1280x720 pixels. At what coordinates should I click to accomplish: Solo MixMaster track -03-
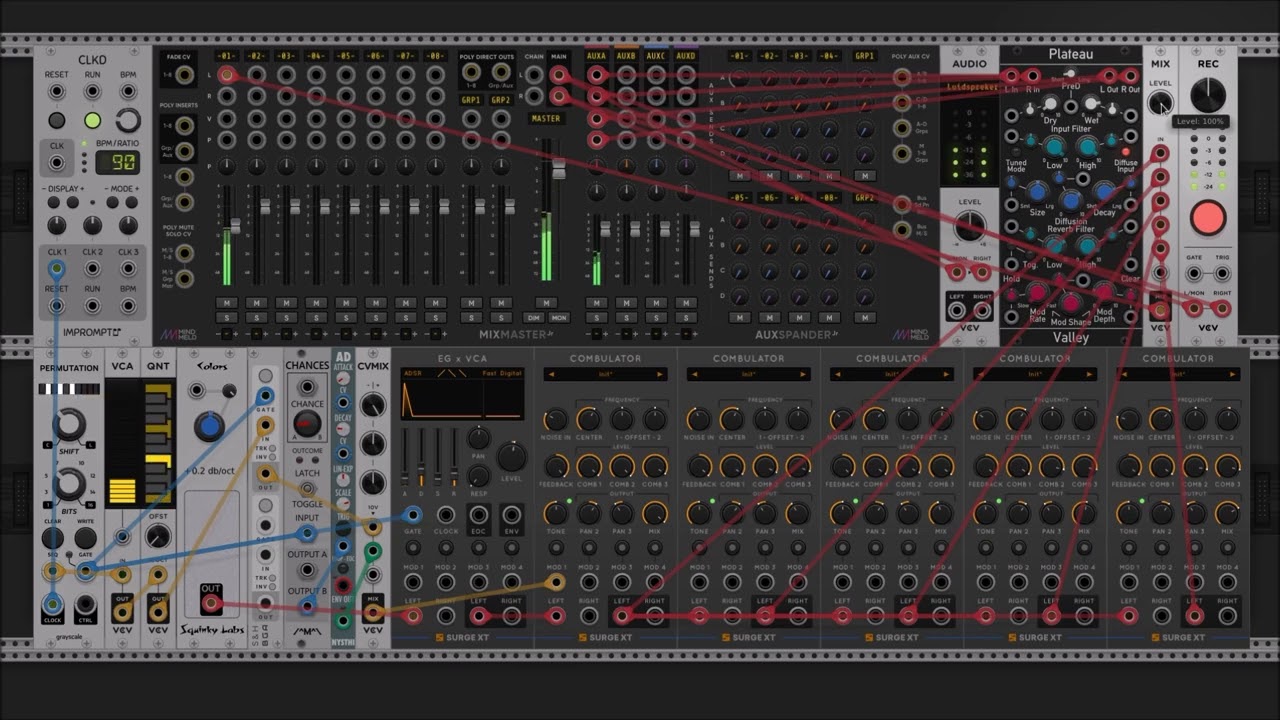pos(286,318)
